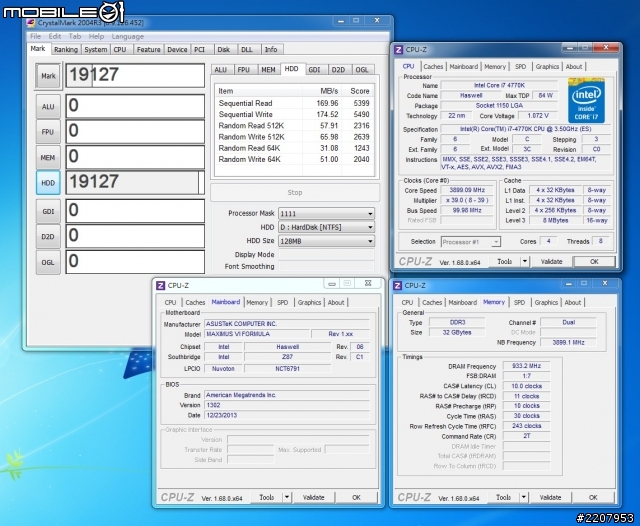The height and width of the screenshot is (526, 640).
Task: Open Mainboard tab in CPU-Z Memory window
Action: tap(462, 302)
